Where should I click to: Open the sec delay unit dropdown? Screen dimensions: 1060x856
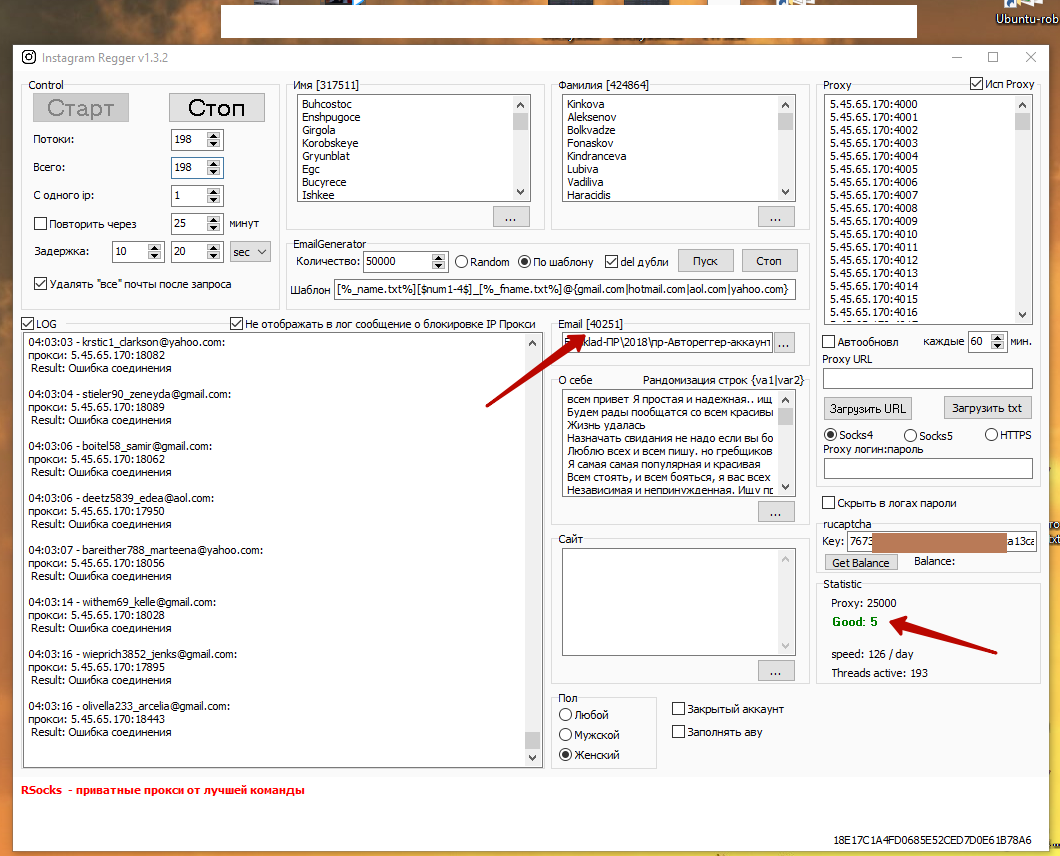coord(250,252)
